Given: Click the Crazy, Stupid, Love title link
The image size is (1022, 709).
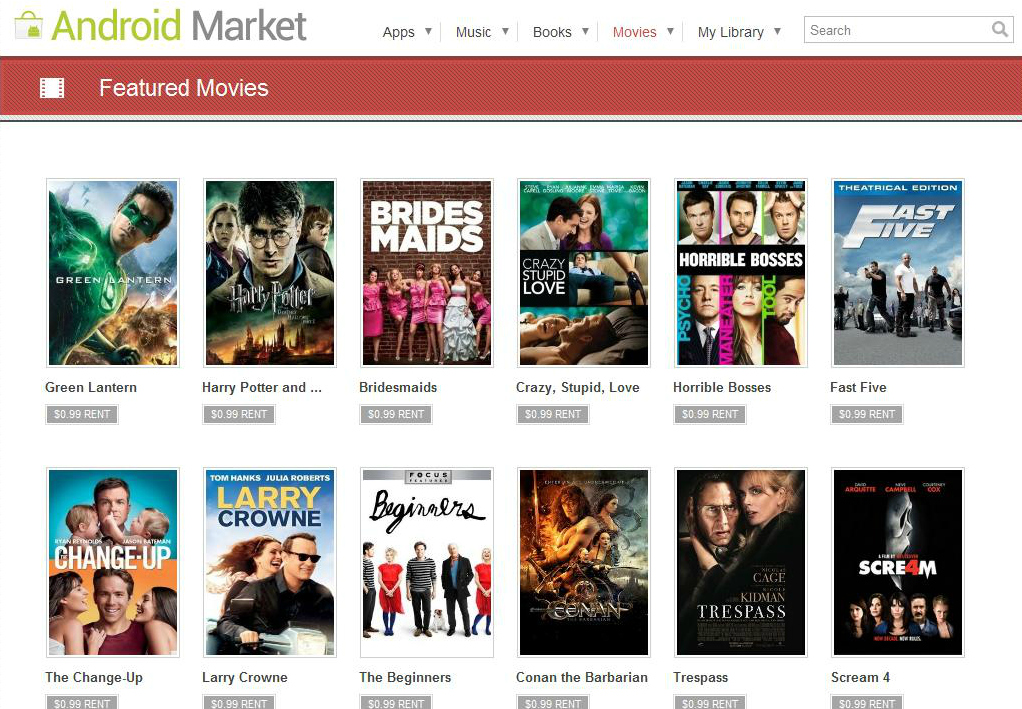Looking at the screenshot, I should coord(578,388).
